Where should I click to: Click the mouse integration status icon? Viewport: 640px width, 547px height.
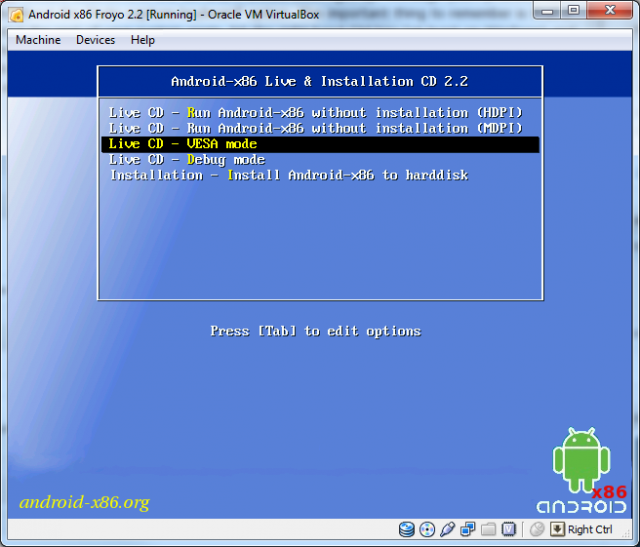point(537,529)
